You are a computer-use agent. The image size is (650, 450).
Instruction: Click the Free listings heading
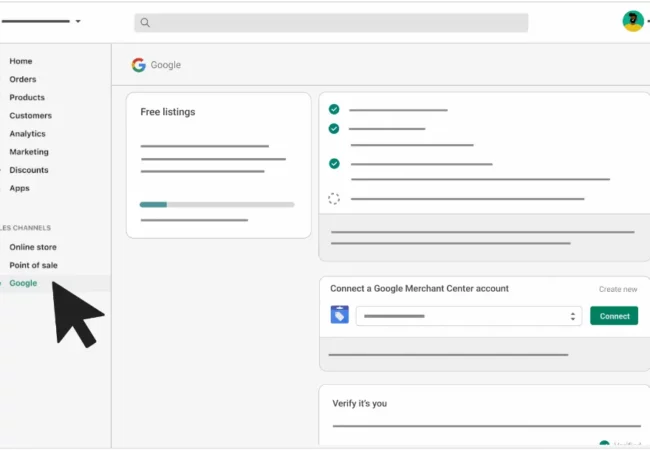pos(167,112)
